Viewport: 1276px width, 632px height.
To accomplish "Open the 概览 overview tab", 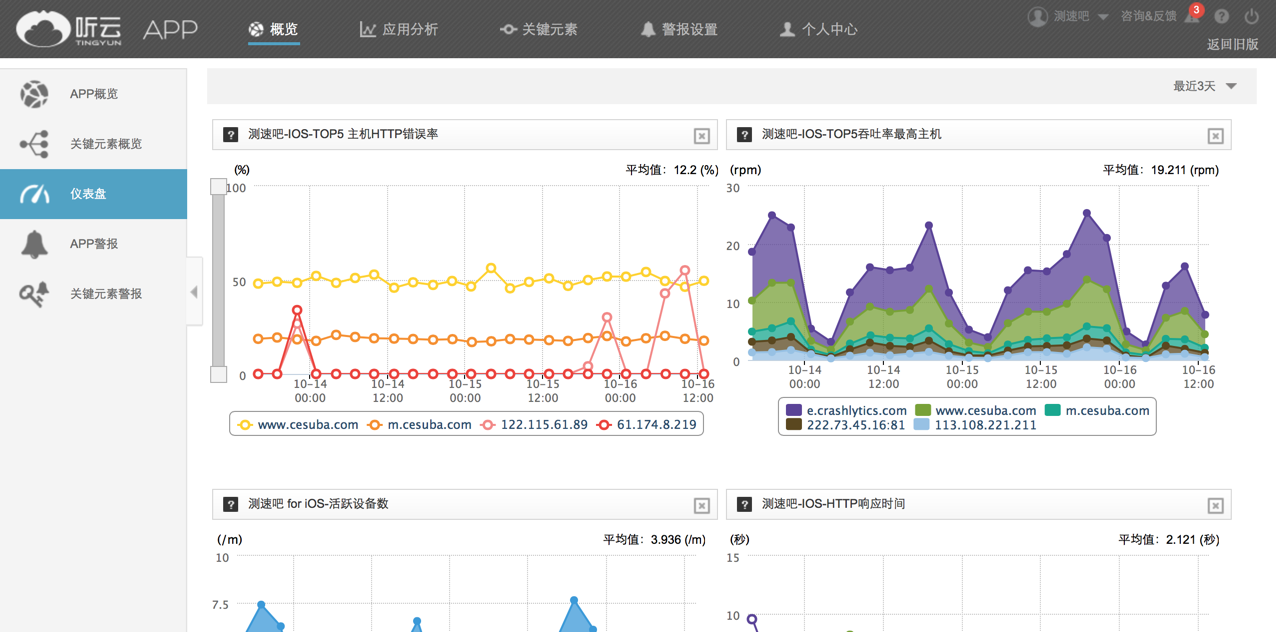I will (x=273, y=29).
